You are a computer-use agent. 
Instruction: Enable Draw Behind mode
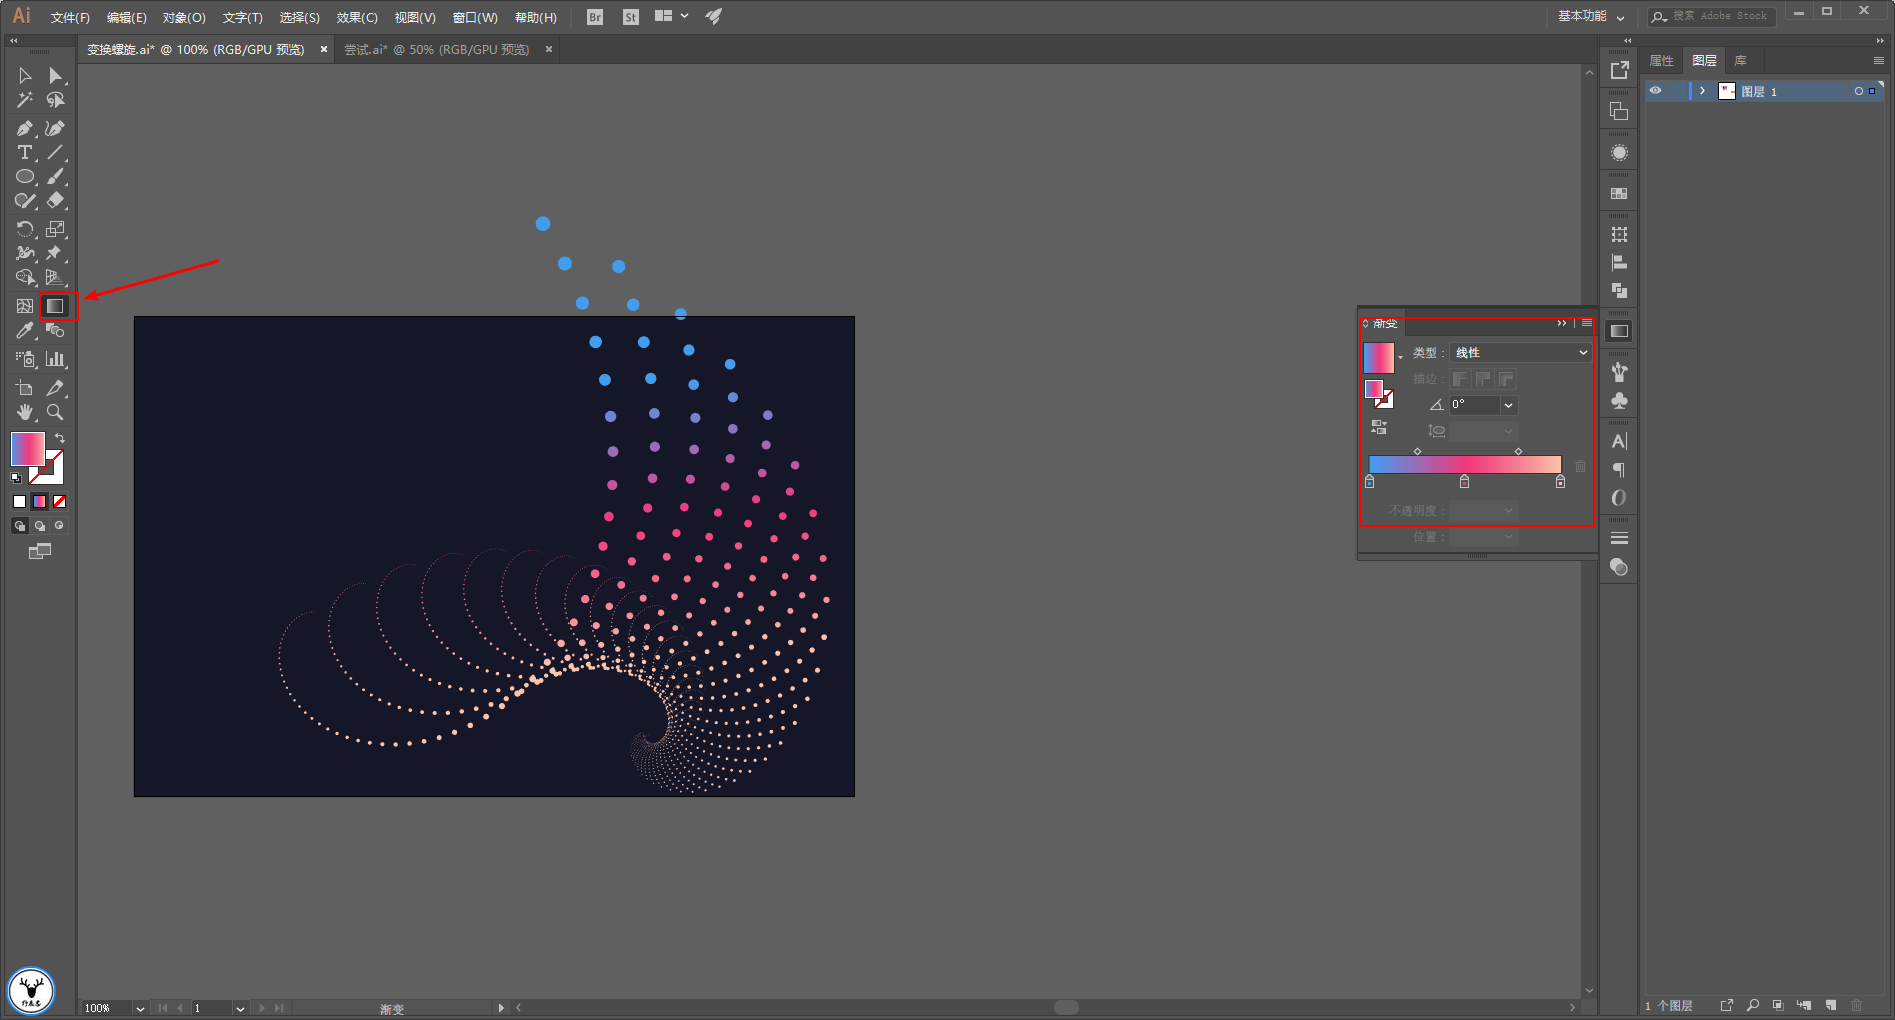pyautogui.click(x=40, y=526)
